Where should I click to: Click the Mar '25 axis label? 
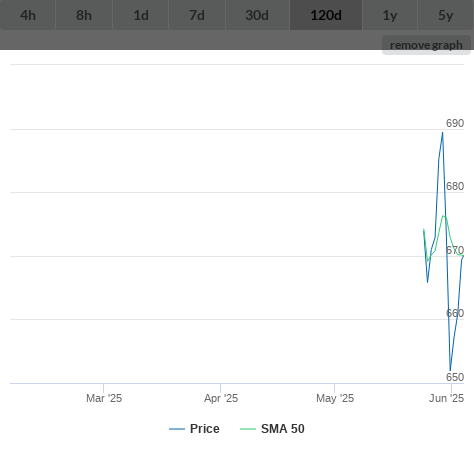[104, 398]
